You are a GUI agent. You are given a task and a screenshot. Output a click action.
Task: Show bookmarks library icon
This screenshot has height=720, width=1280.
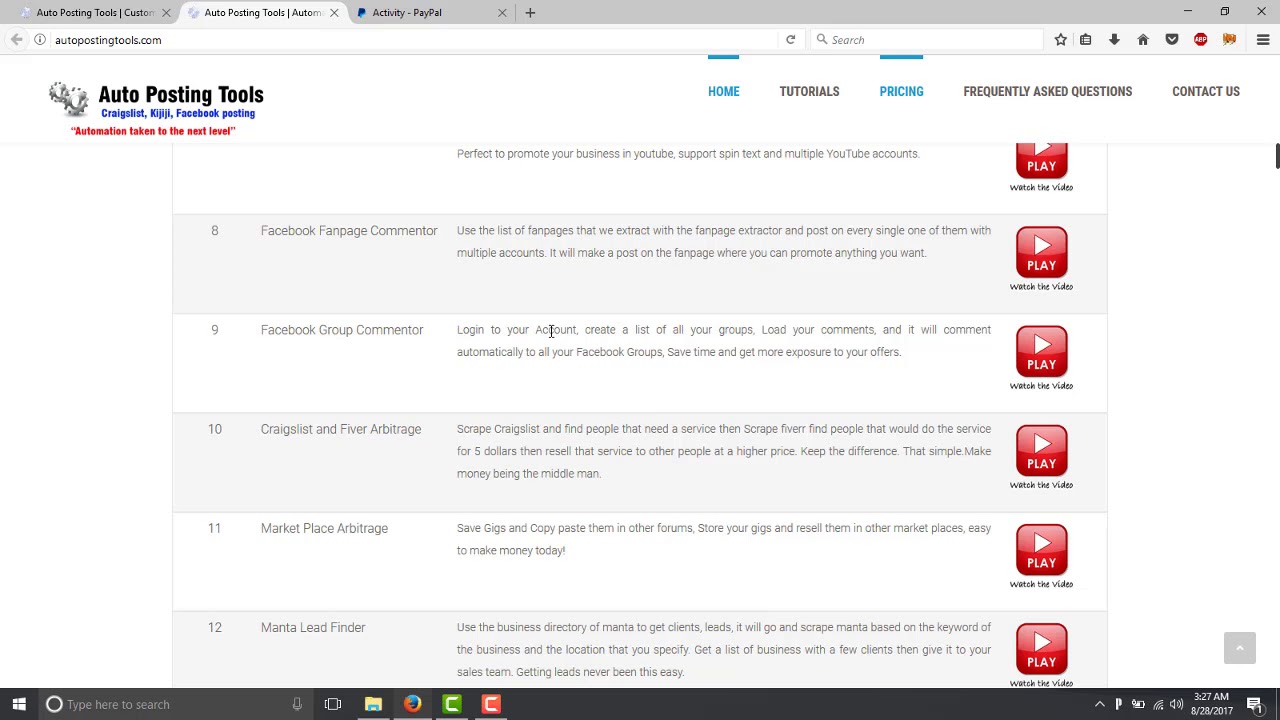(x=1085, y=40)
